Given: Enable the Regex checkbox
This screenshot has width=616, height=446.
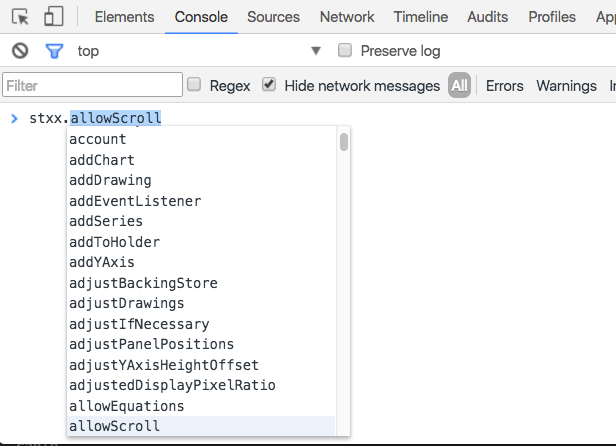Looking at the screenshot, I should click(194, 84).
